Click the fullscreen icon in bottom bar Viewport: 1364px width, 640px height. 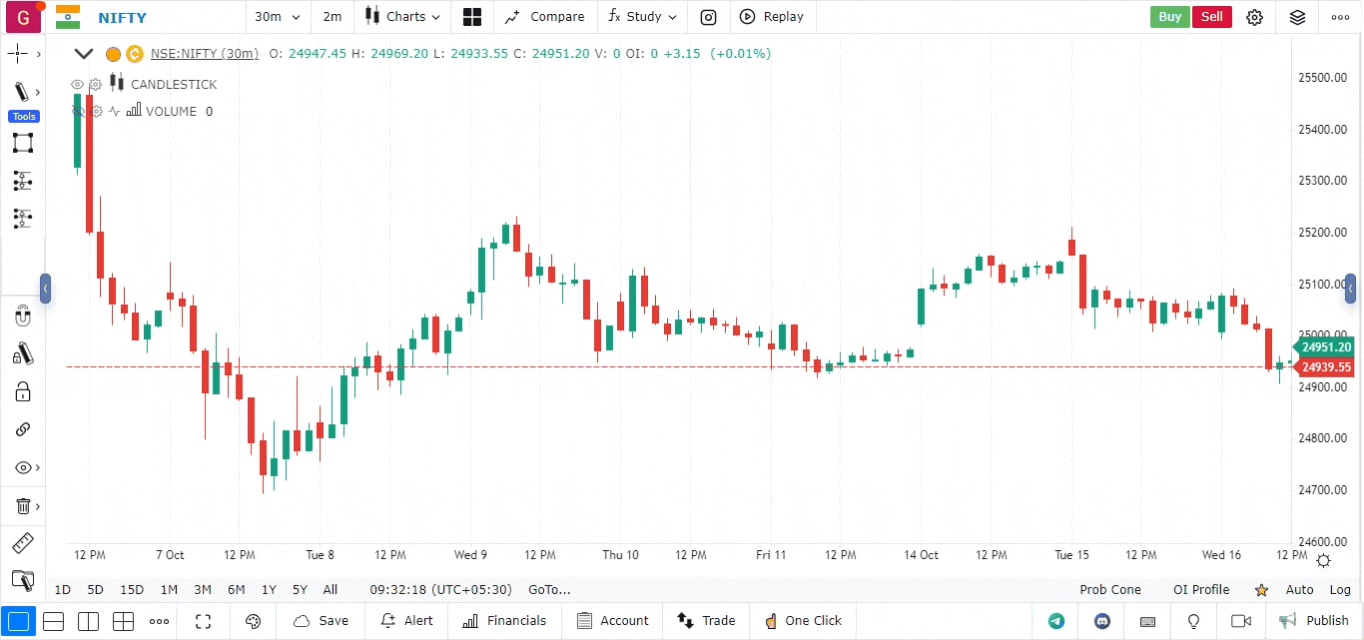(x=203, y=621)
